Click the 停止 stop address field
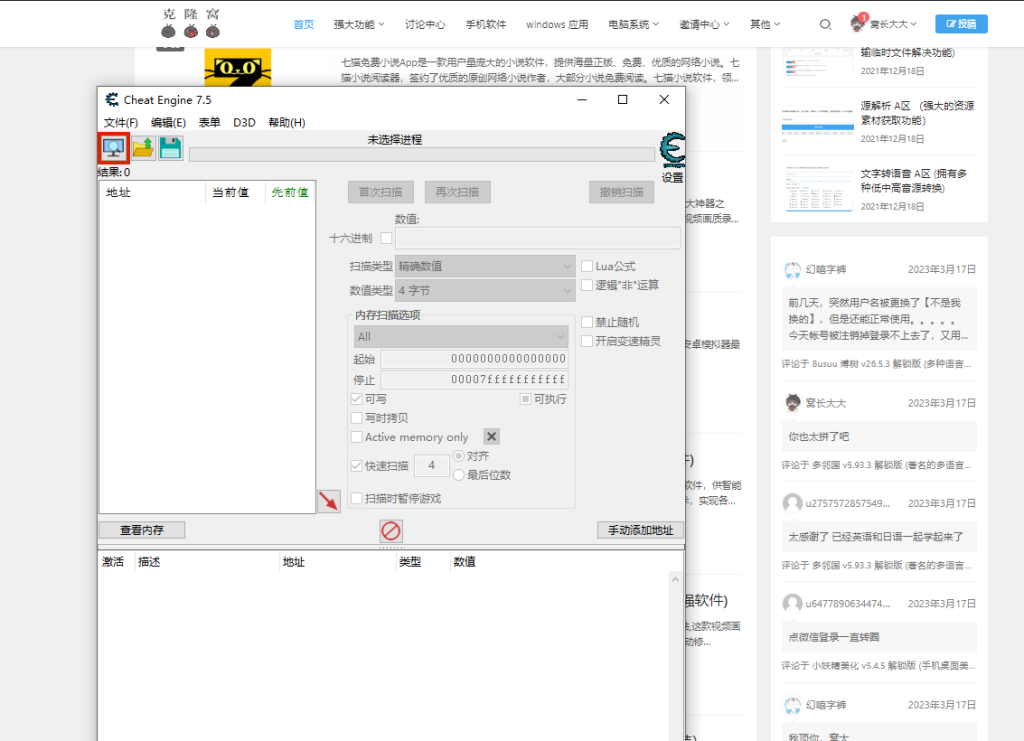 pyautogui.click(x=474, y=380)
